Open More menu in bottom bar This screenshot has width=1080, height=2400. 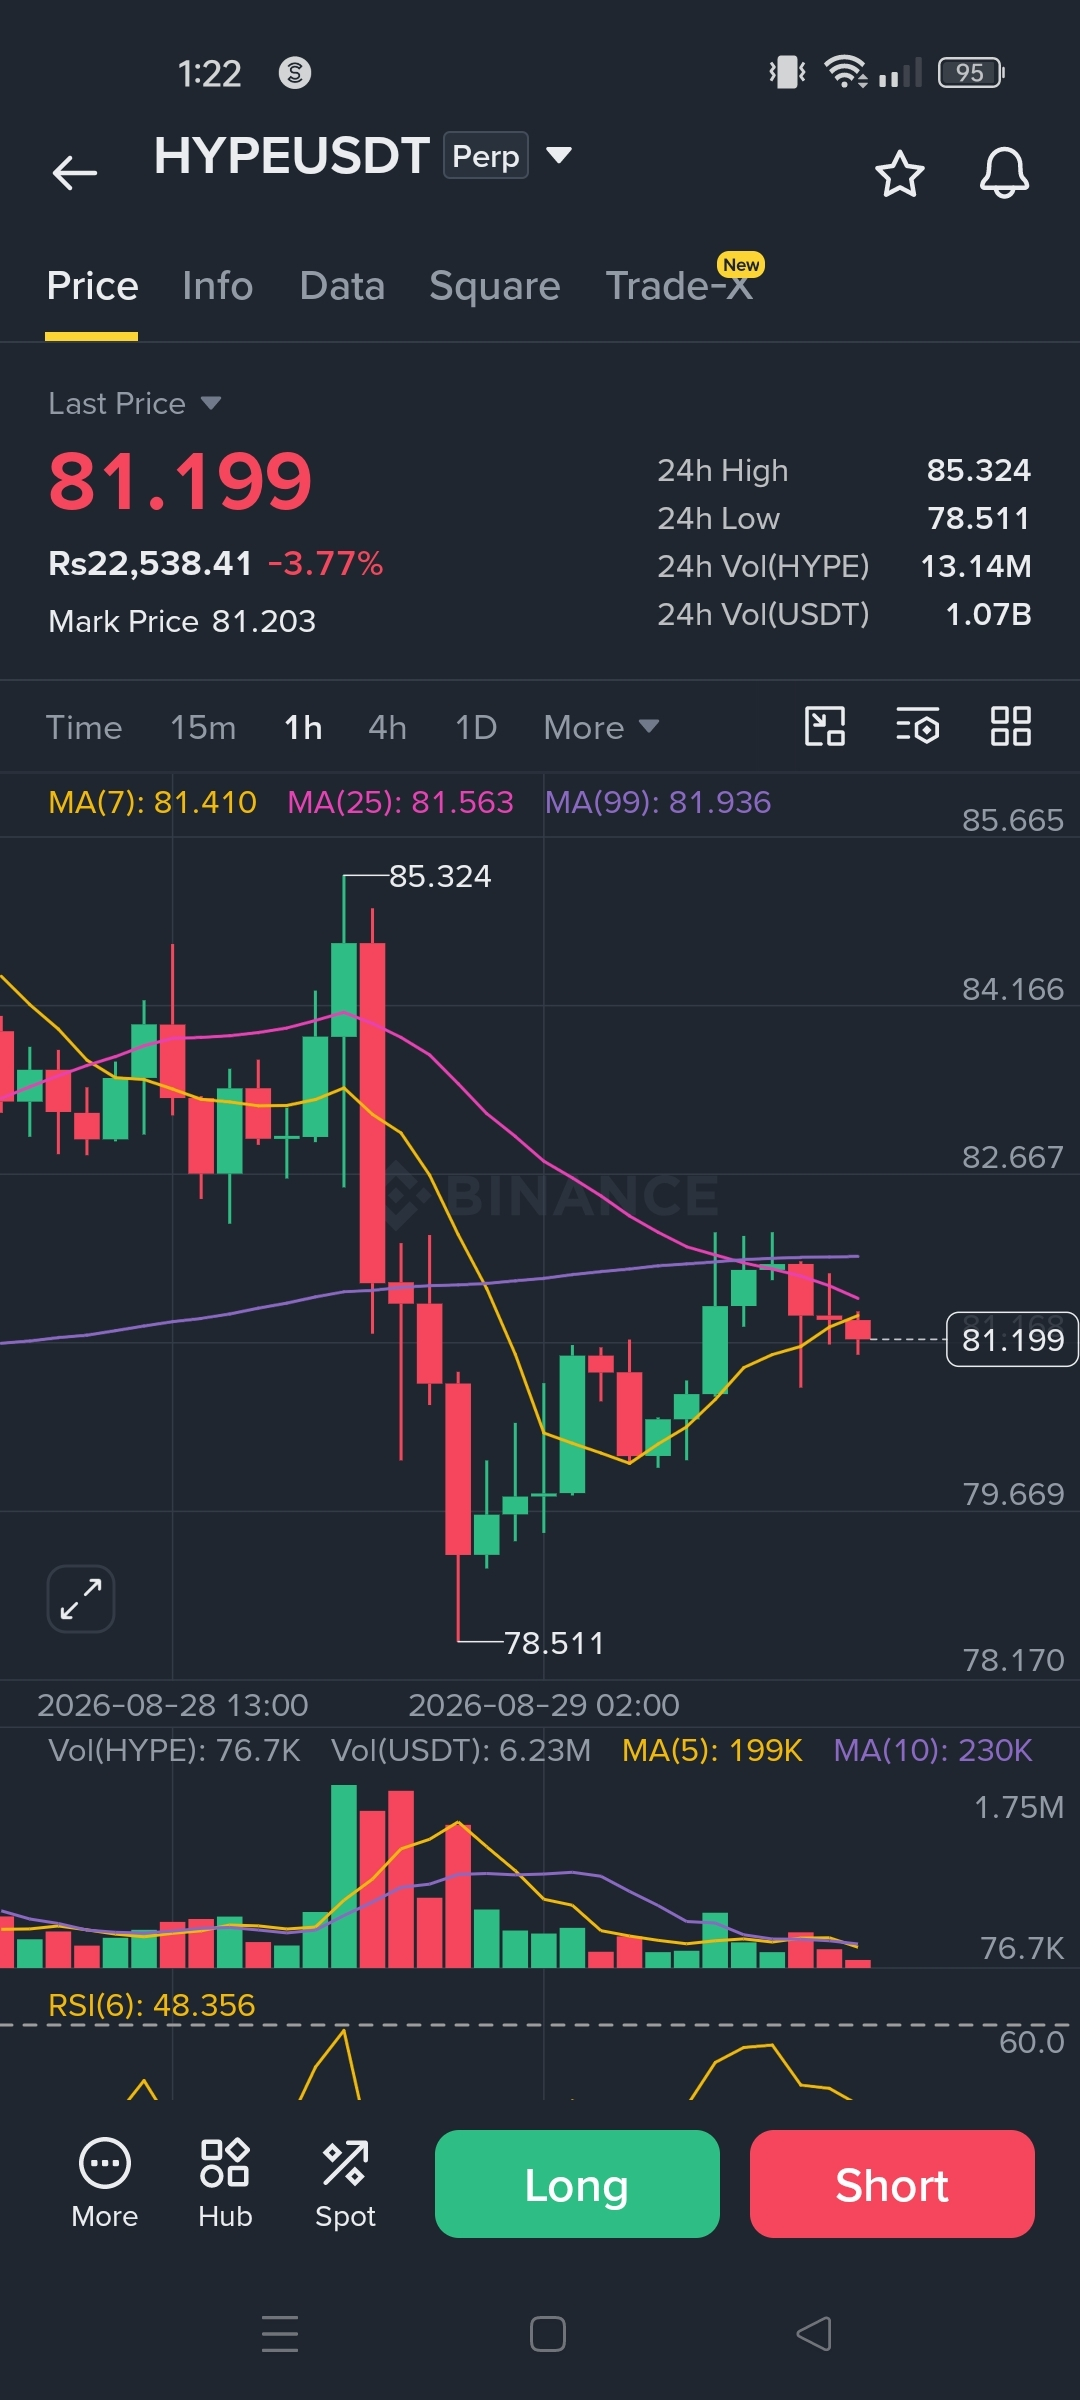(x=105, y=2183)
